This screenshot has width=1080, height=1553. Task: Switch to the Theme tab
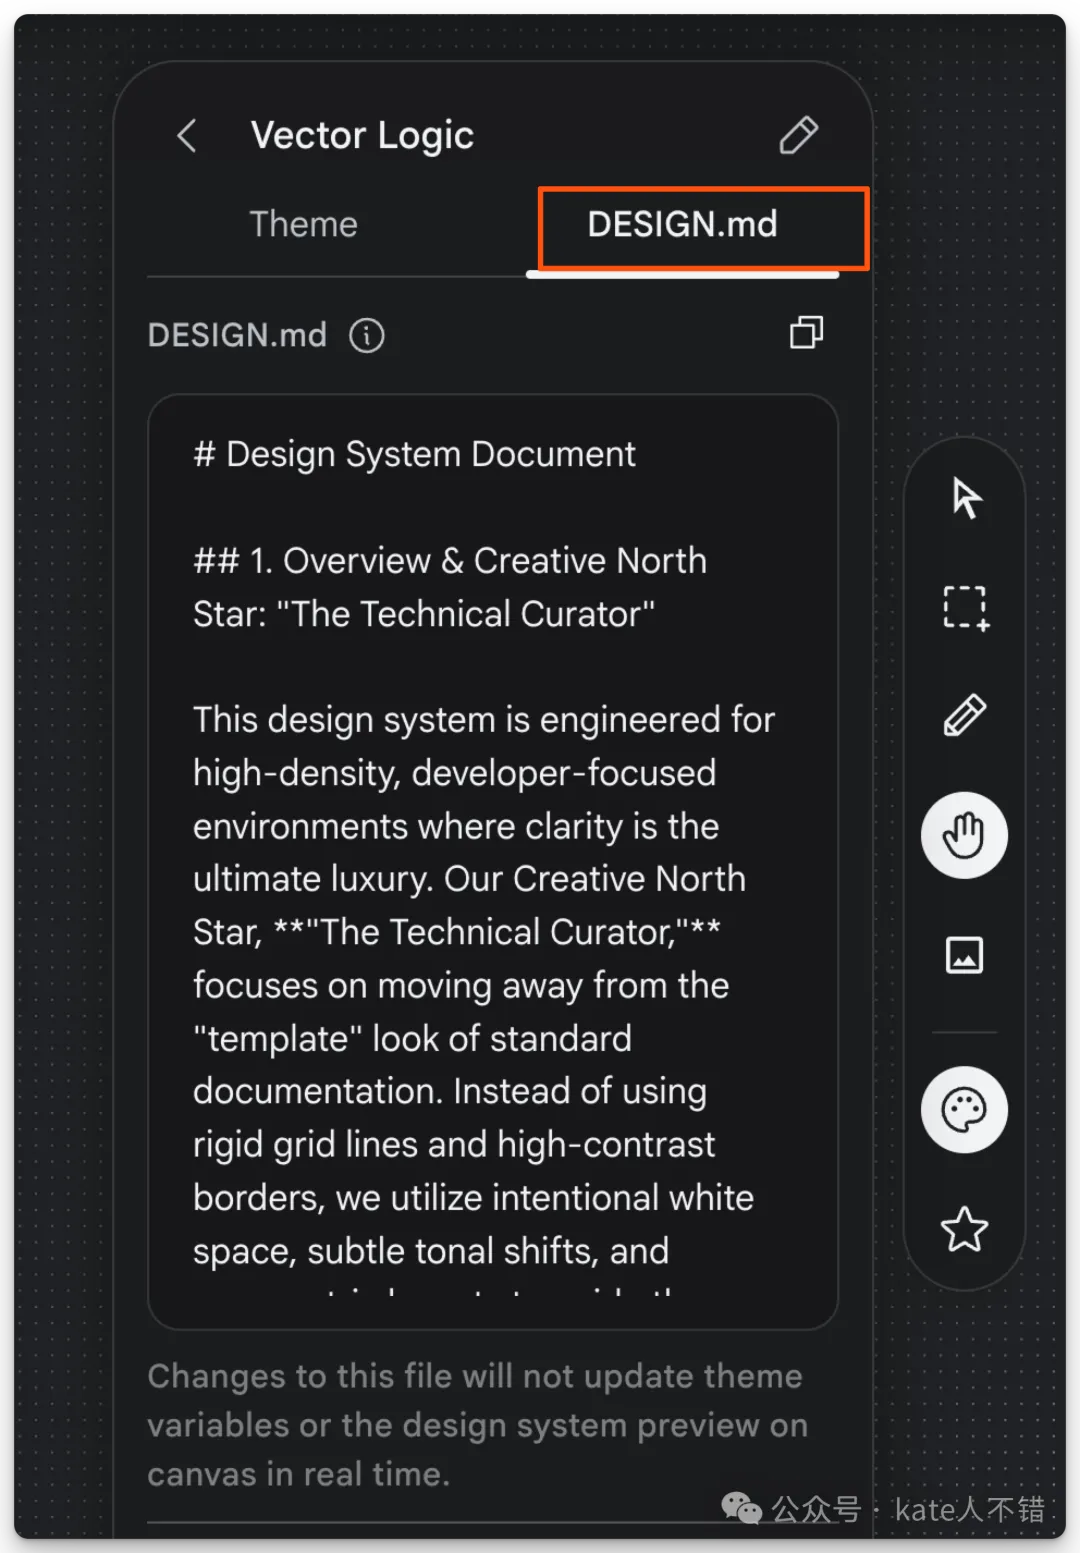[303, 224]
